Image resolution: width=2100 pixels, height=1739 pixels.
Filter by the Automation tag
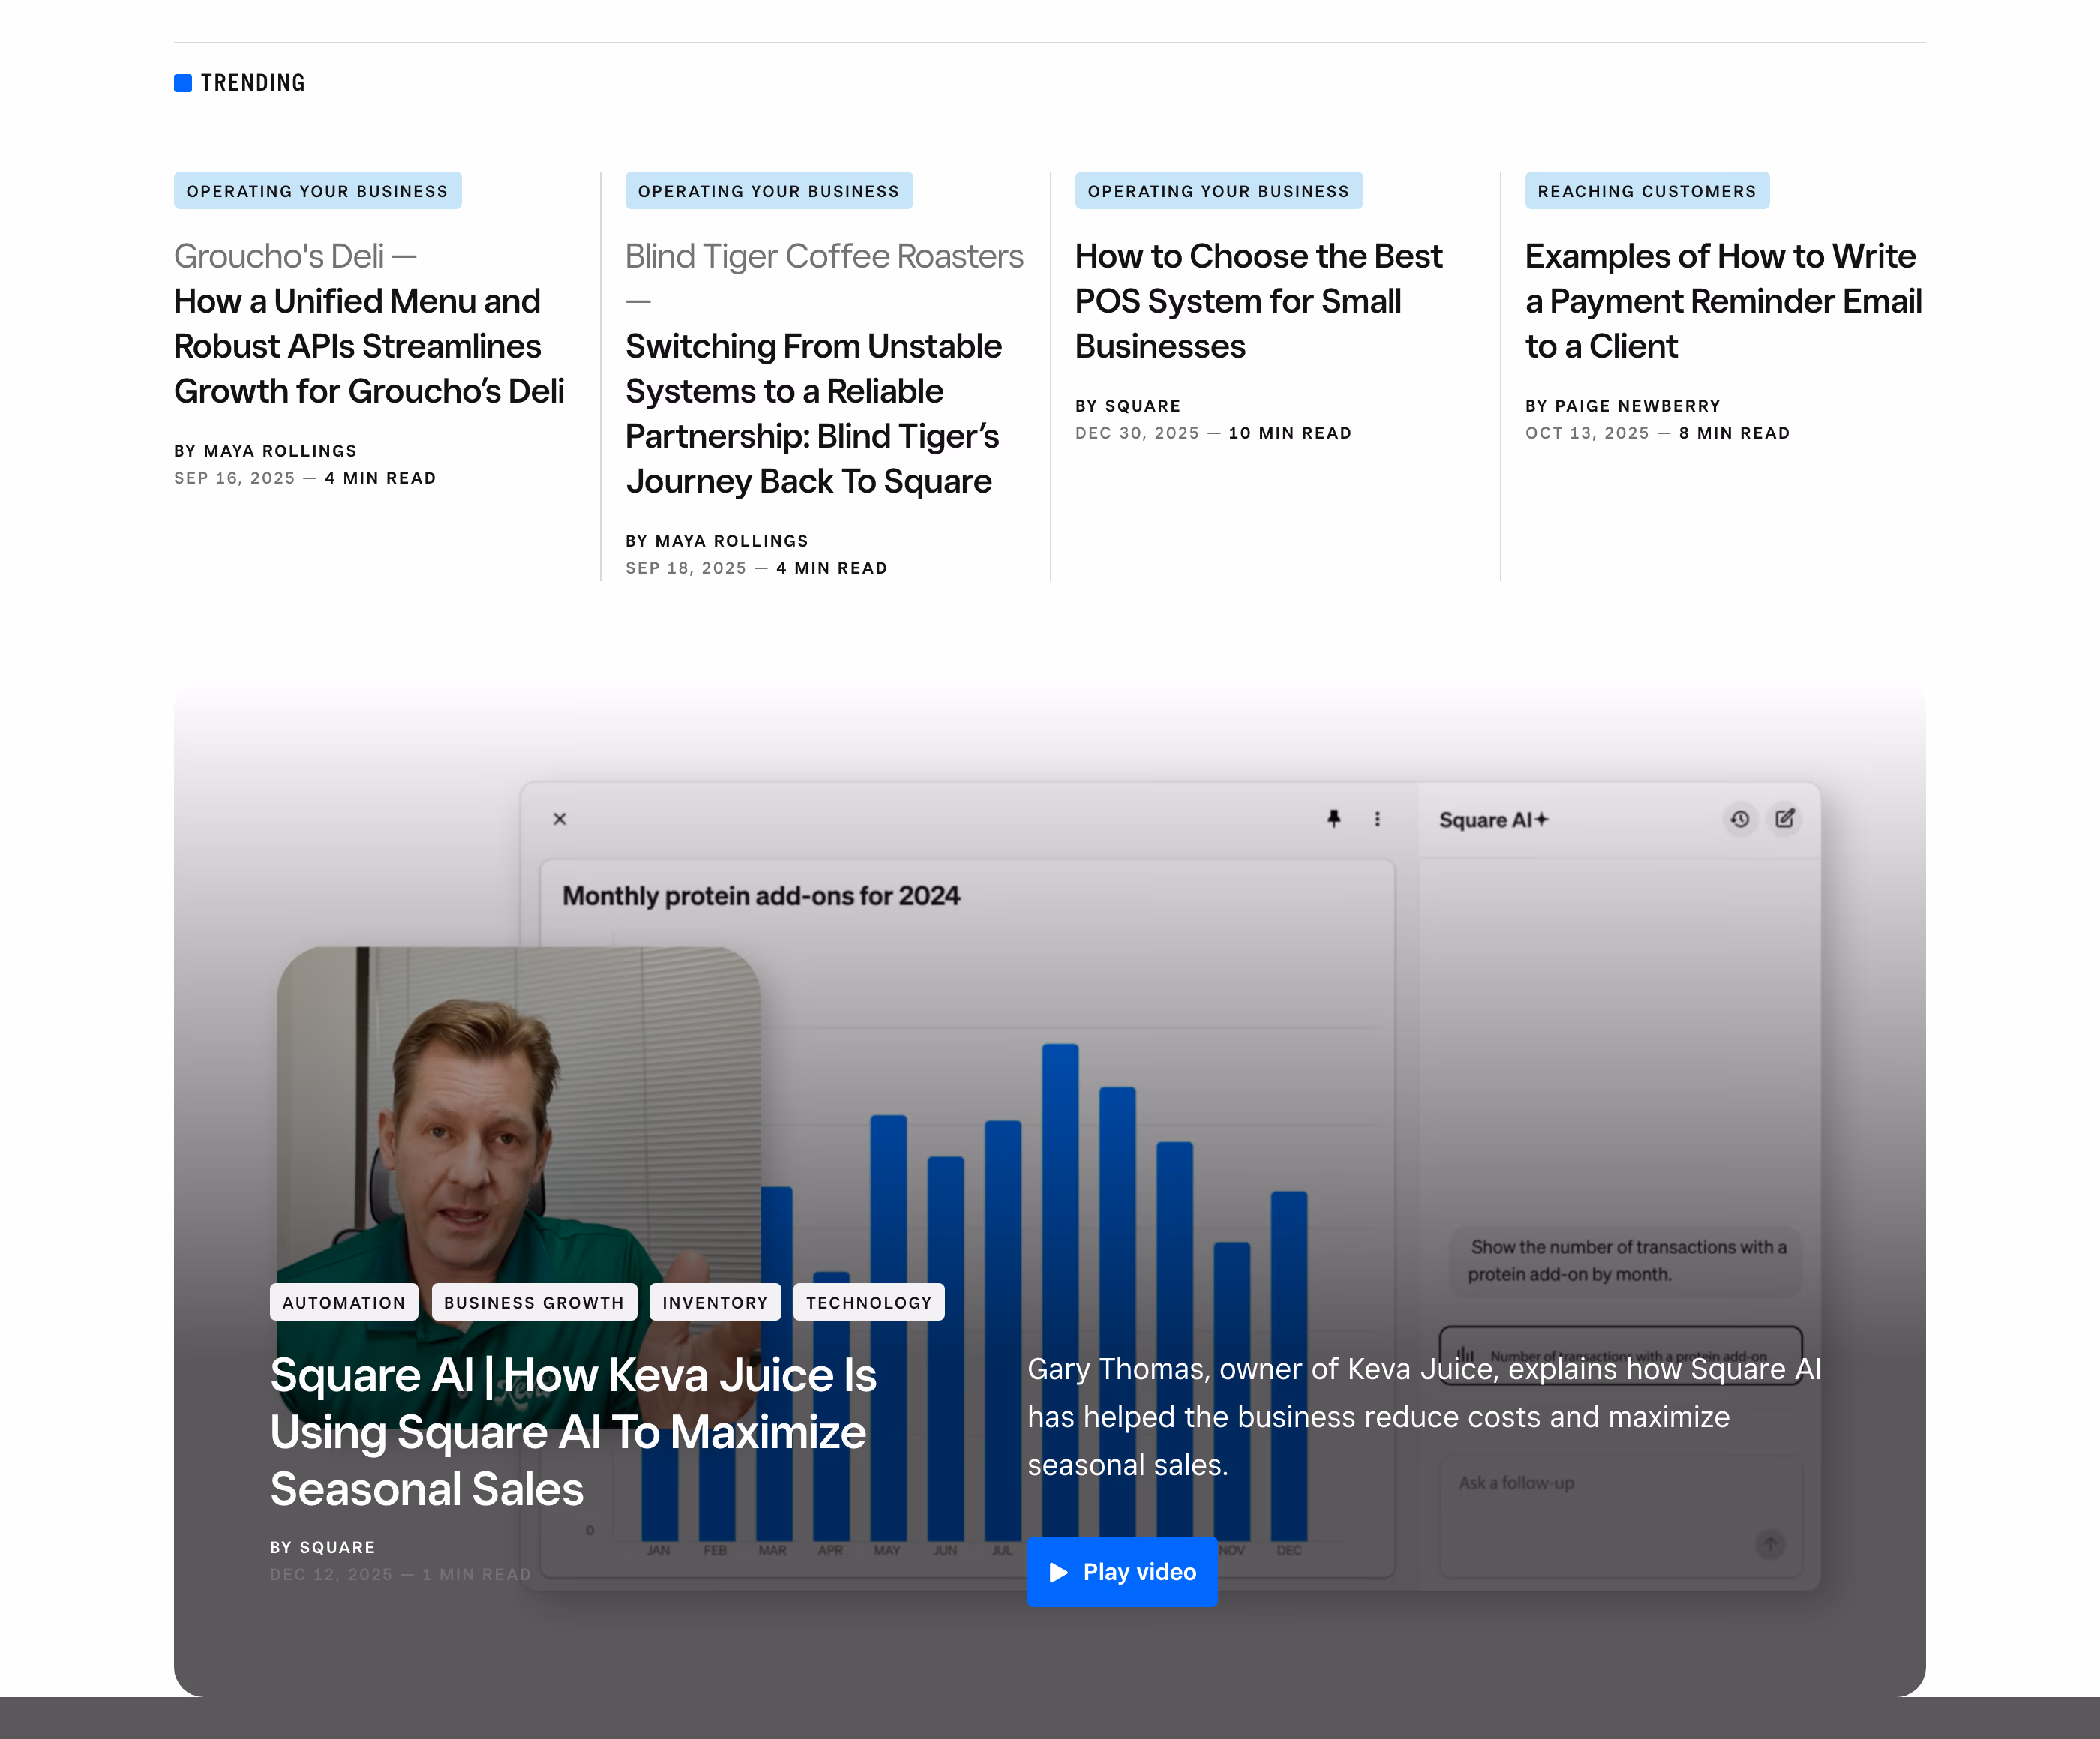click(x=344, y=1302)
